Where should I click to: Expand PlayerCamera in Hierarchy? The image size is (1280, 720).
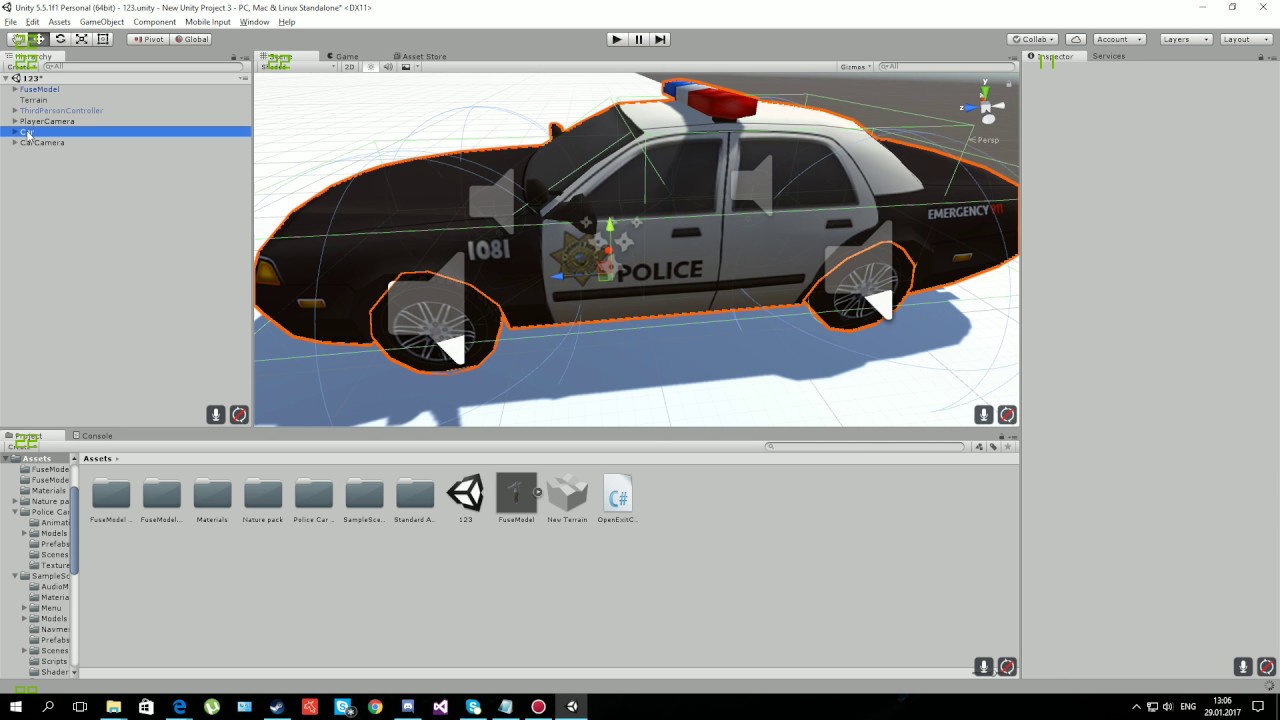coord(15,121)
